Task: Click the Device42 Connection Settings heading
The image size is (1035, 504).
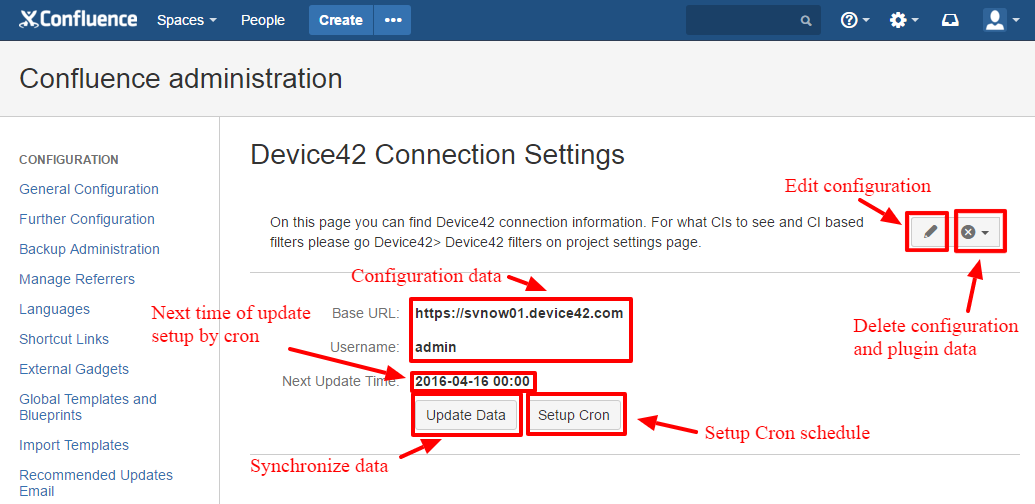Action: click(438, 155)
